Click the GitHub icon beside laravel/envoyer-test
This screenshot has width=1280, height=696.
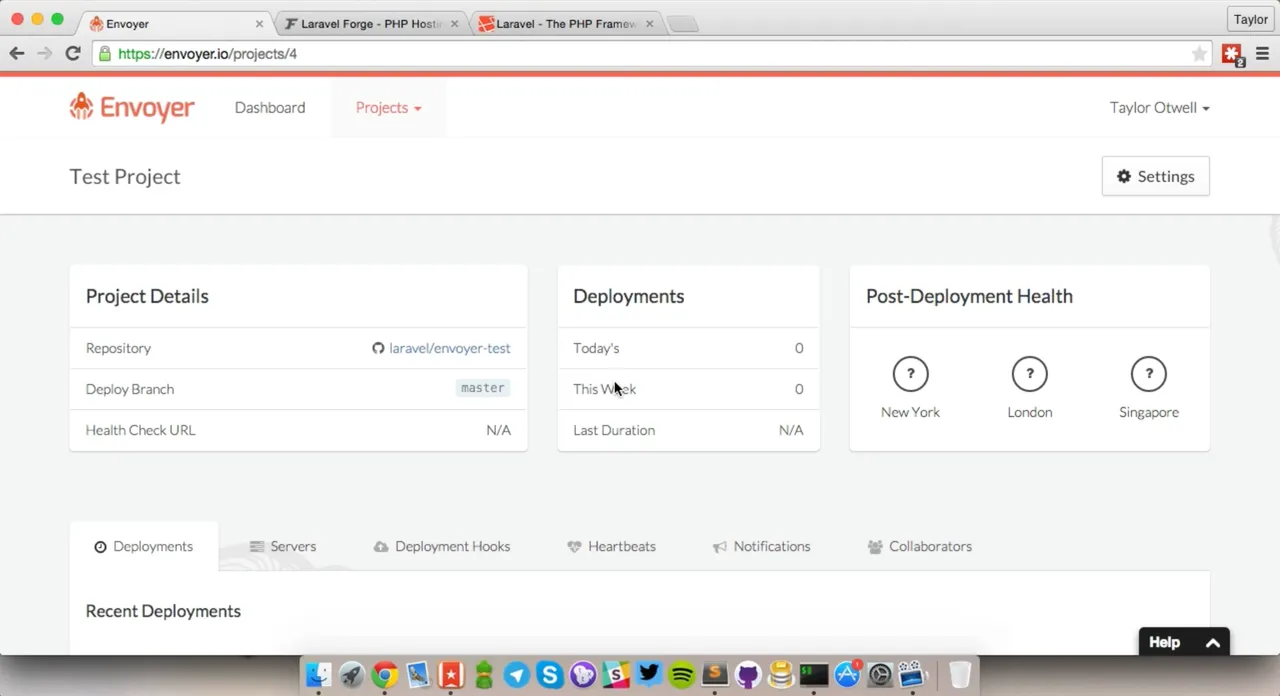click(378, 348)
